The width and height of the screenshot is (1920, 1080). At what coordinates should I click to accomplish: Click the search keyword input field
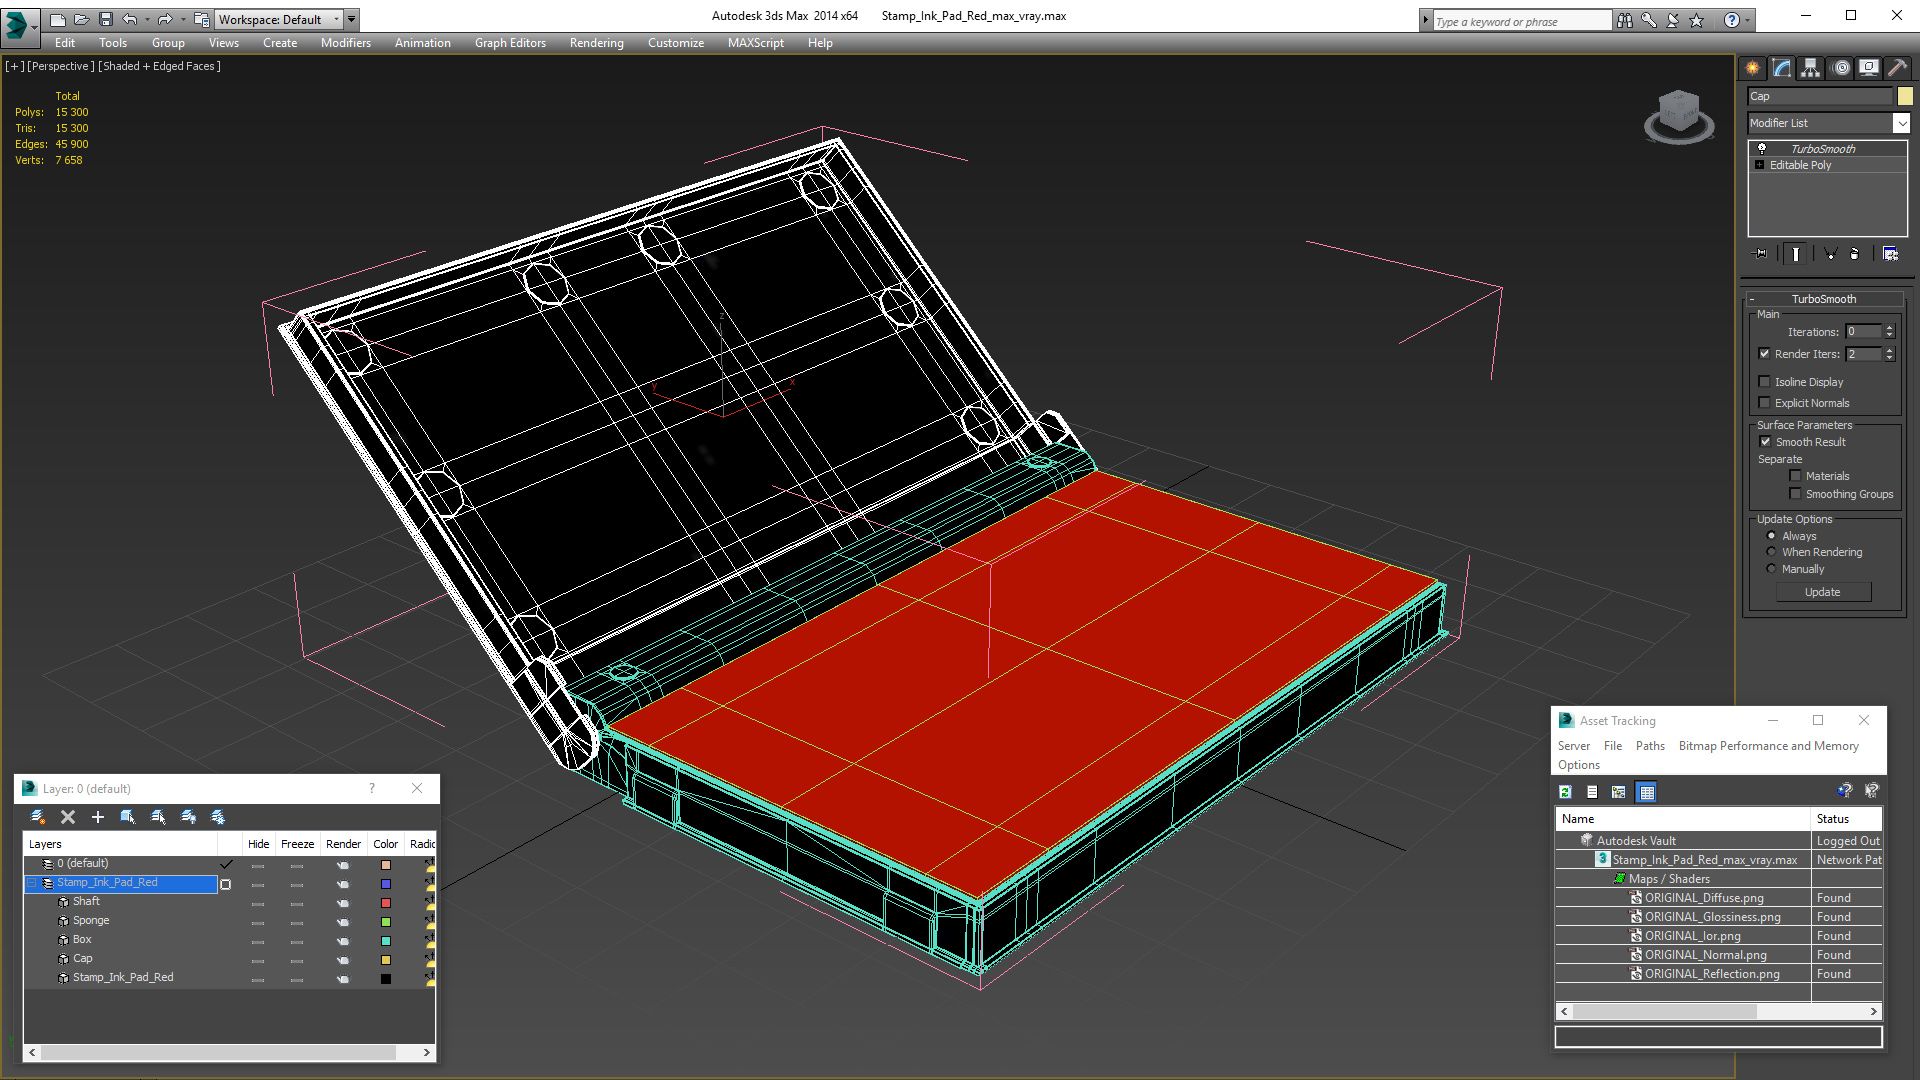(x=1522, y=21)
